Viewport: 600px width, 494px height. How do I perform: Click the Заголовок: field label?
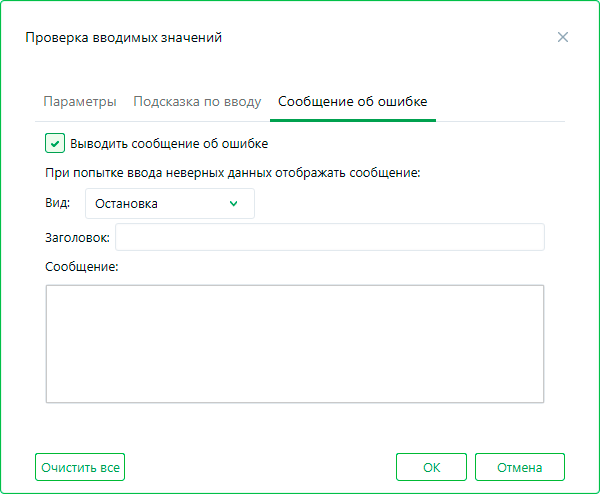coord(78,237)
